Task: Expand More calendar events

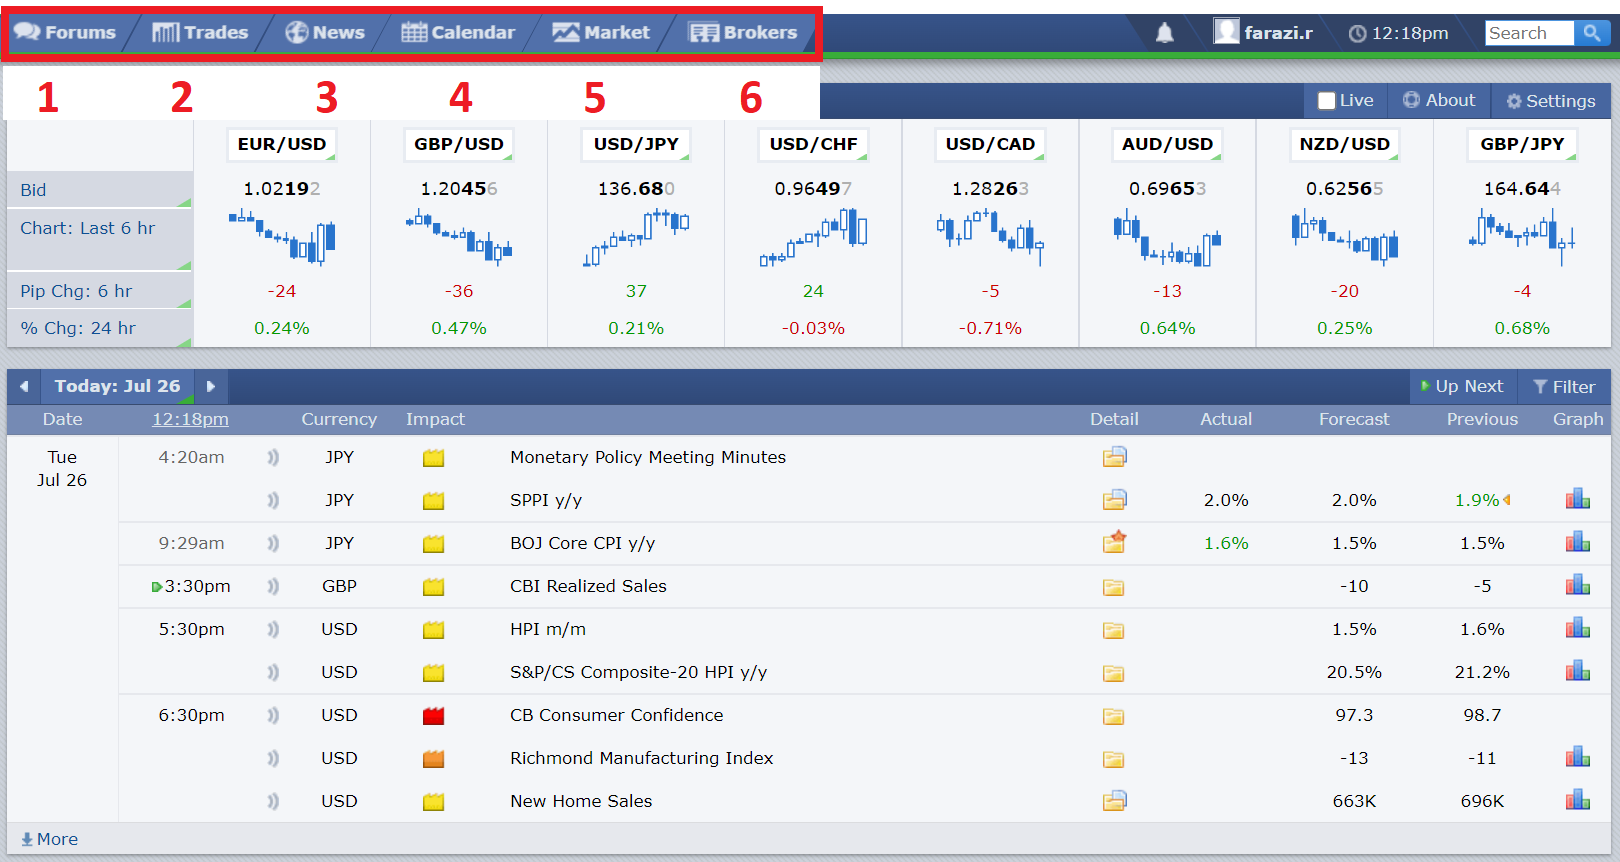Action: coord(49,839)
